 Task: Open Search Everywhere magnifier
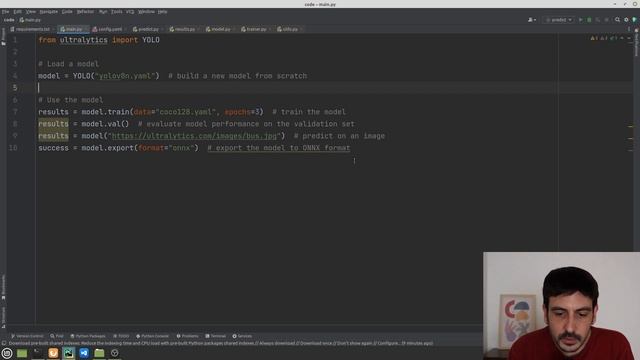(x=617, y=20)
